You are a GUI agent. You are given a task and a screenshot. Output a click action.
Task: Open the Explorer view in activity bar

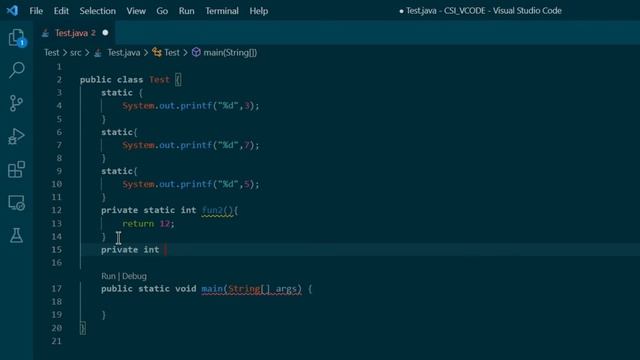16,38
